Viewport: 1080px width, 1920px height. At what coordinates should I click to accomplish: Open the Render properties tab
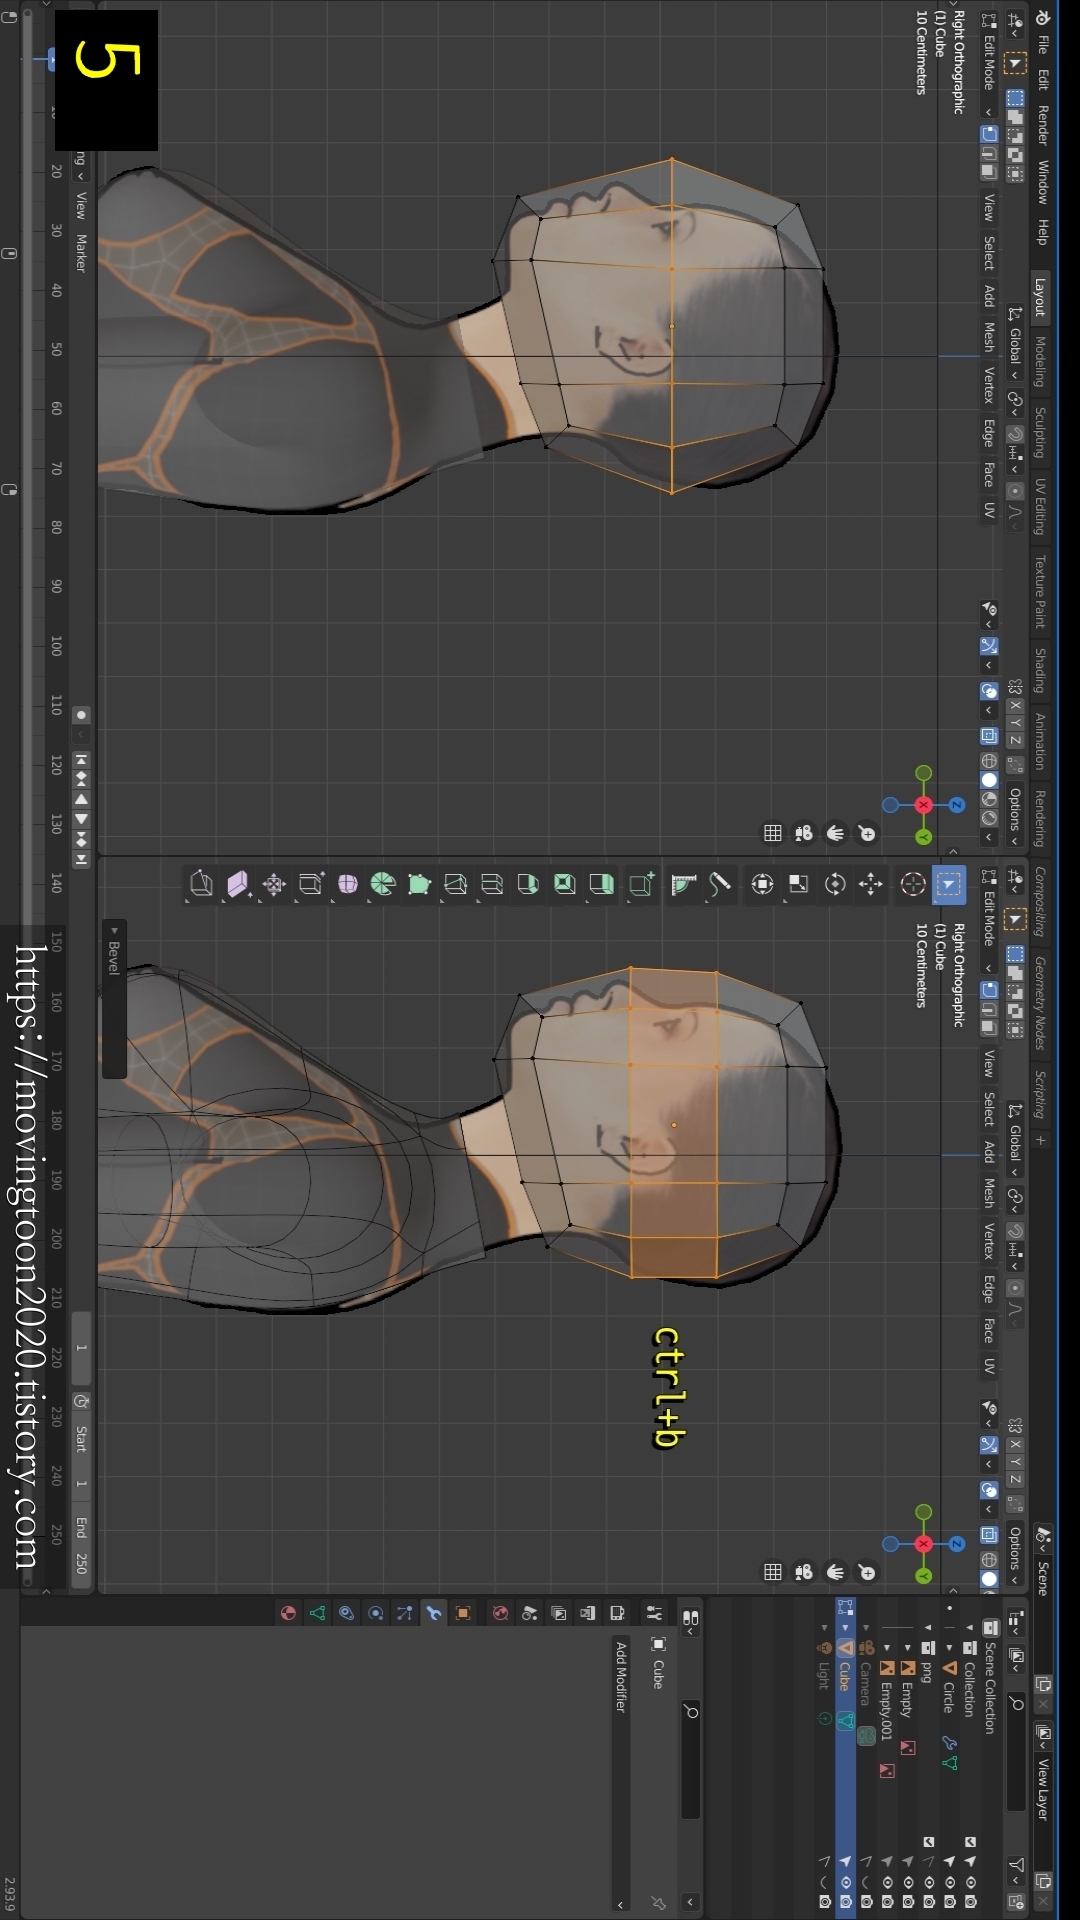click(617, 1613)
